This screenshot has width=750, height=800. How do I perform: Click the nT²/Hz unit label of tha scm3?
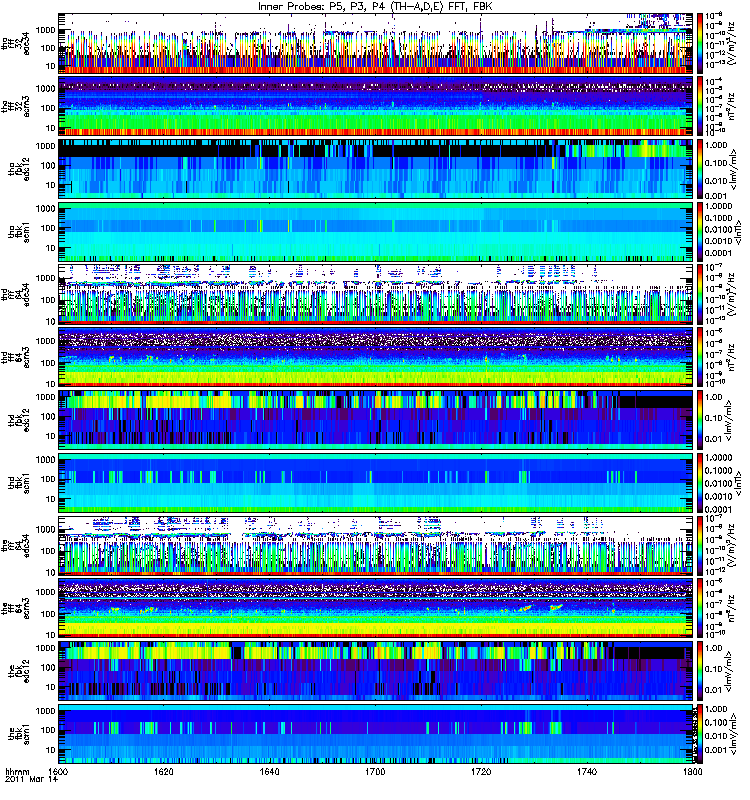pos(731,106)
